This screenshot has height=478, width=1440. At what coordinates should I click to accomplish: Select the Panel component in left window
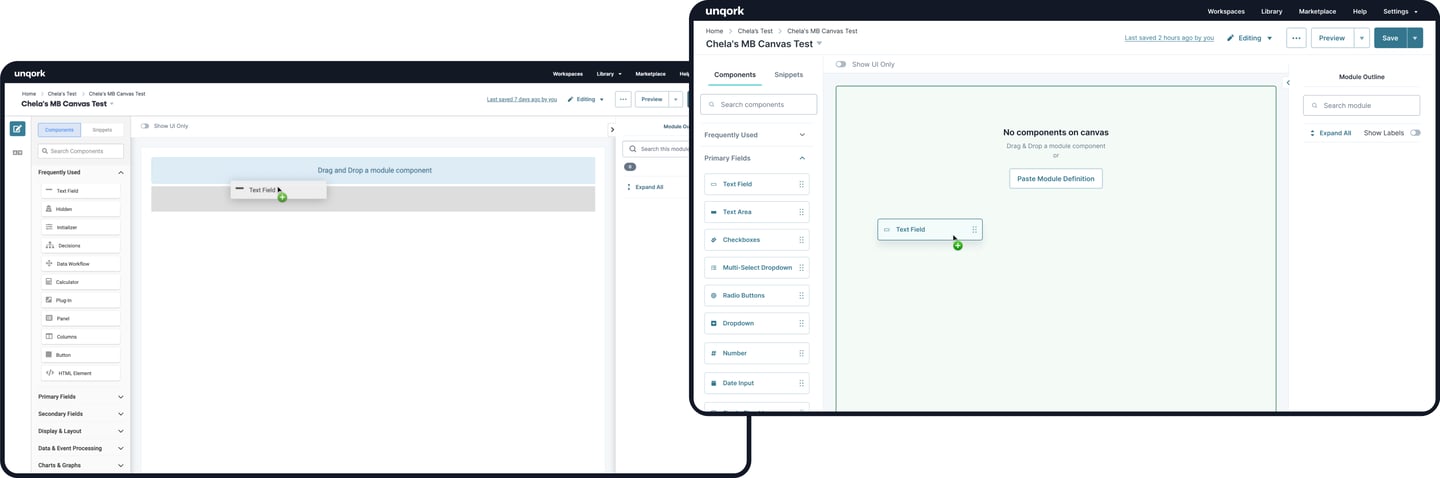click(80, 318)
